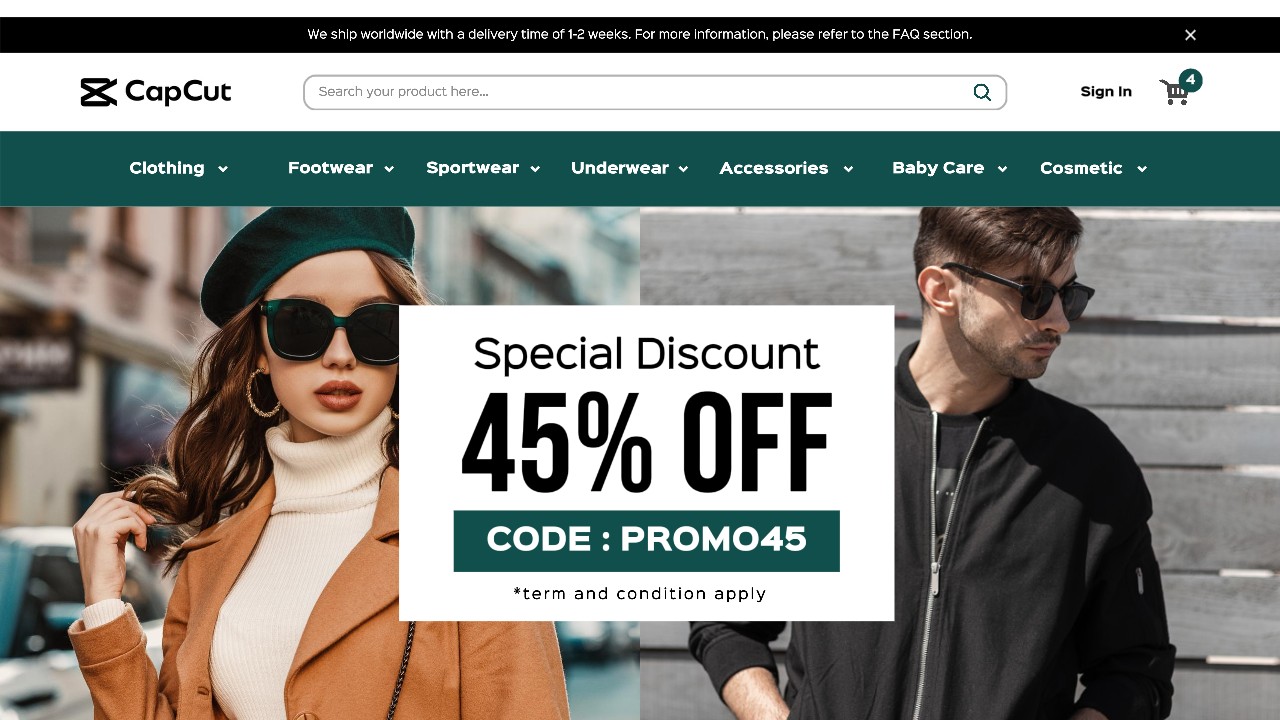This screenshot has width=1280, height=720.
Task: Click the cart item count badge
Action: [x=1190, y=80]
